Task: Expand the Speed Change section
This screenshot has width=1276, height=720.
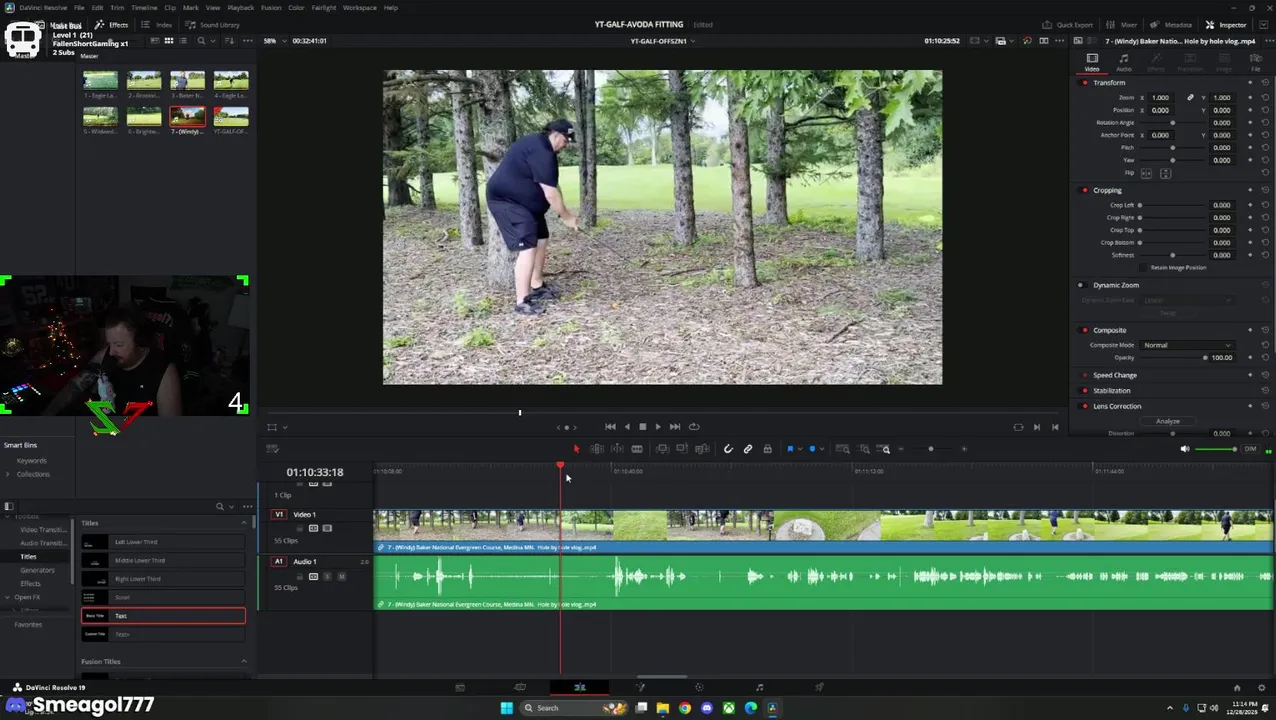Action: pyautogui.click(x=1115, y=375)
